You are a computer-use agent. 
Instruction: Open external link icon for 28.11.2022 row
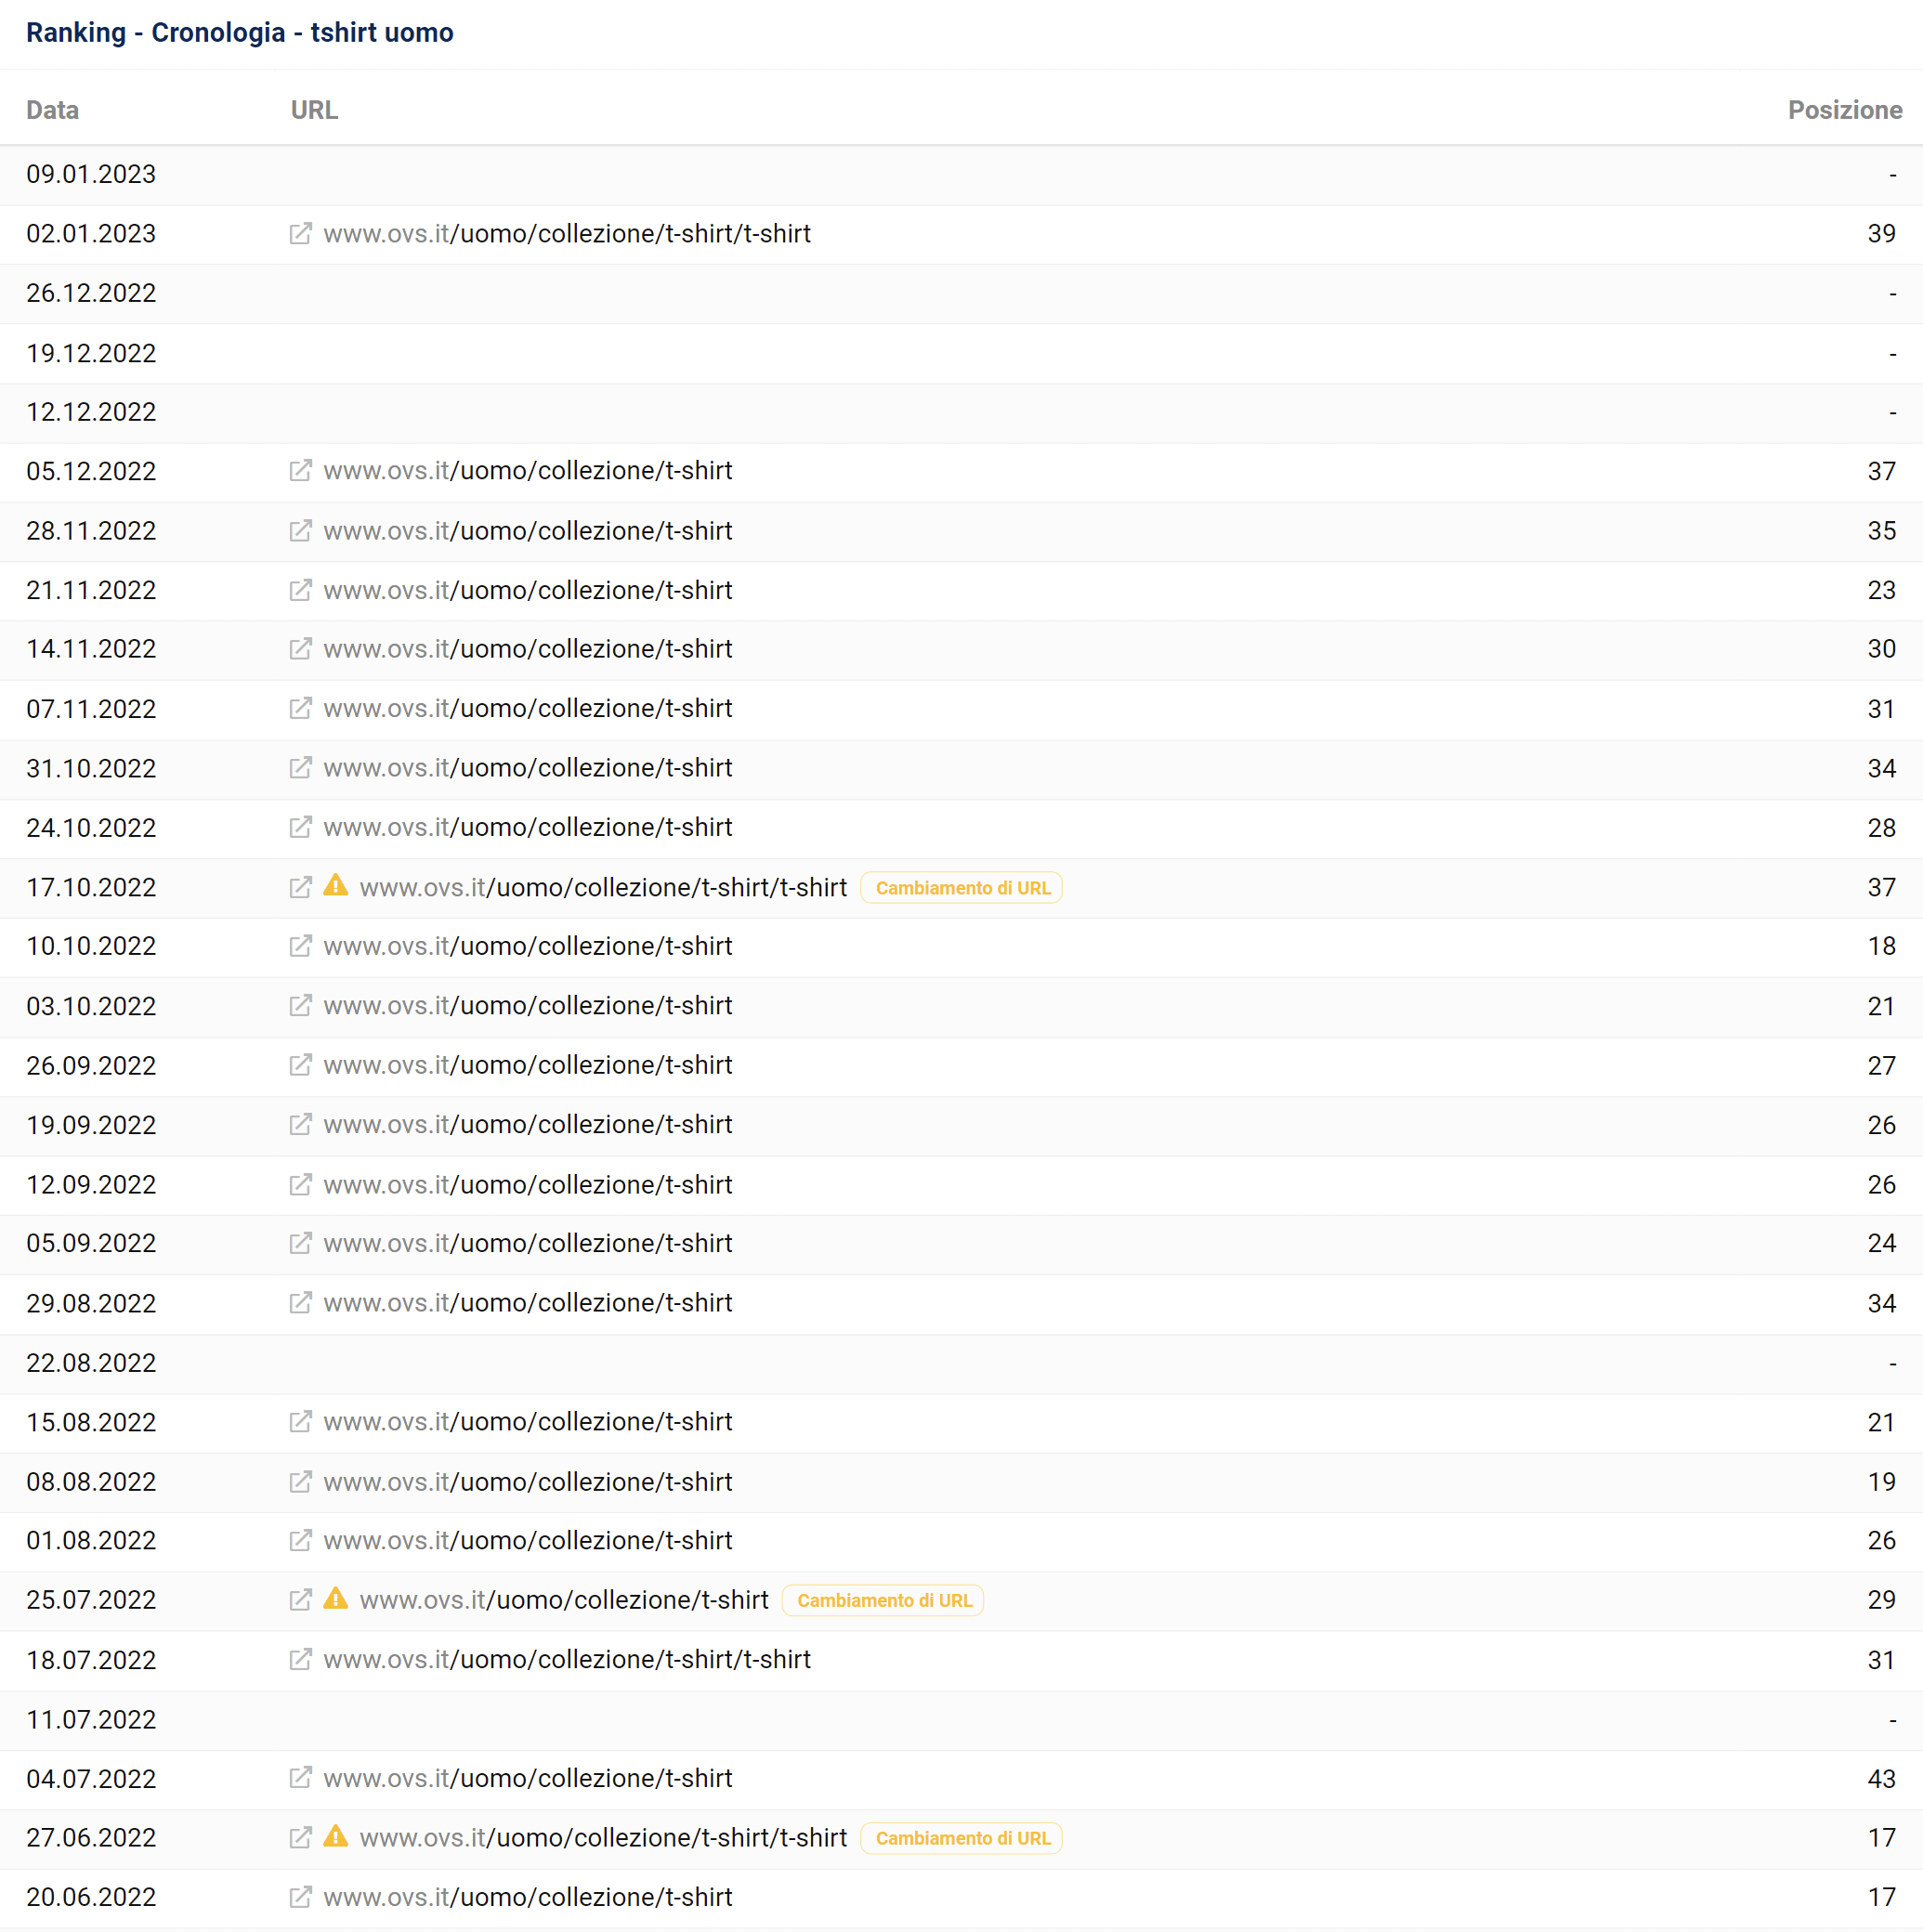tap(300, 530)
